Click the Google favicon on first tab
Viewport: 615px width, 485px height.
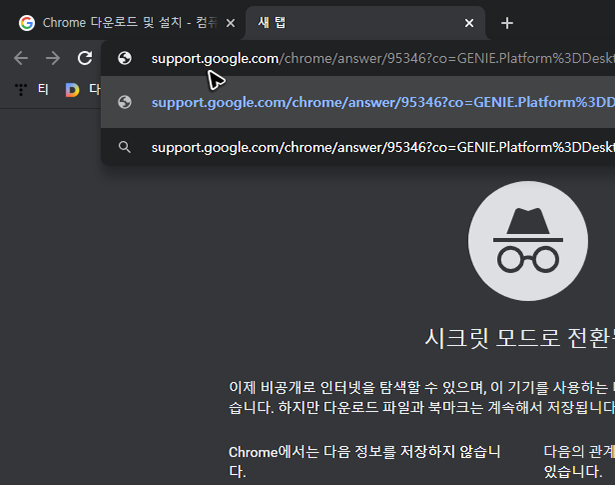(27, 23)
